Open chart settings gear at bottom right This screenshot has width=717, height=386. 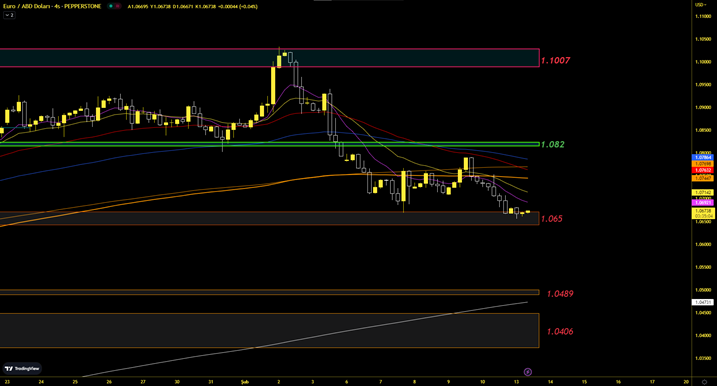704,382
